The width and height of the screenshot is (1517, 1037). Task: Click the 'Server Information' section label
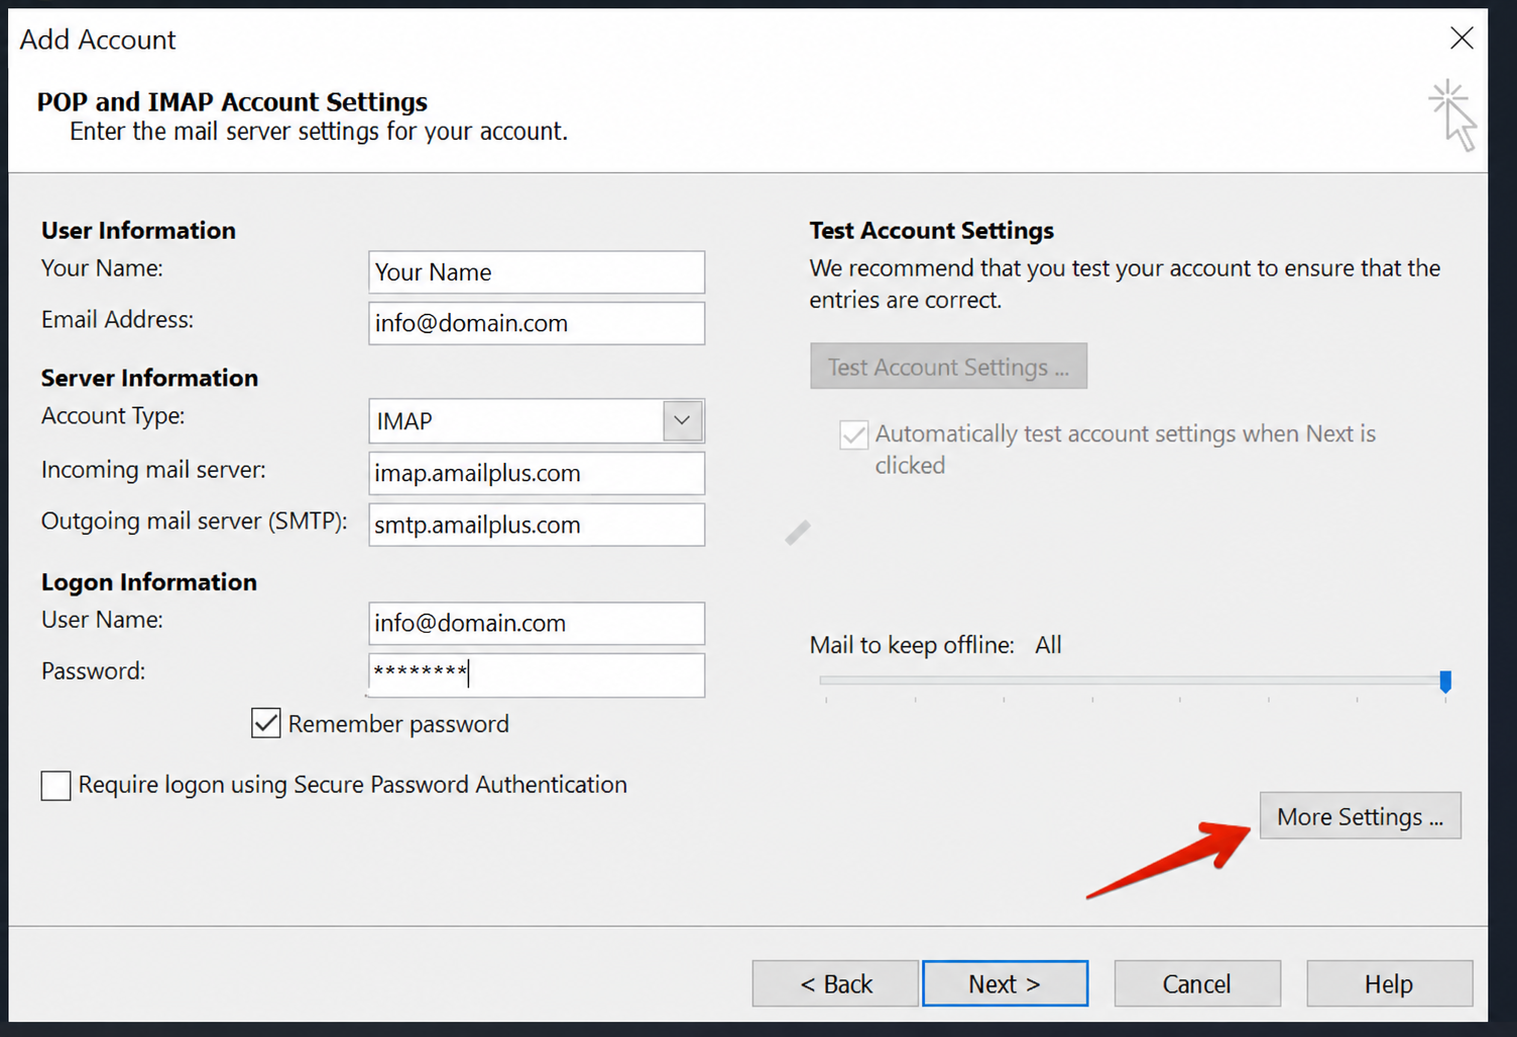(x=150, y=378)
